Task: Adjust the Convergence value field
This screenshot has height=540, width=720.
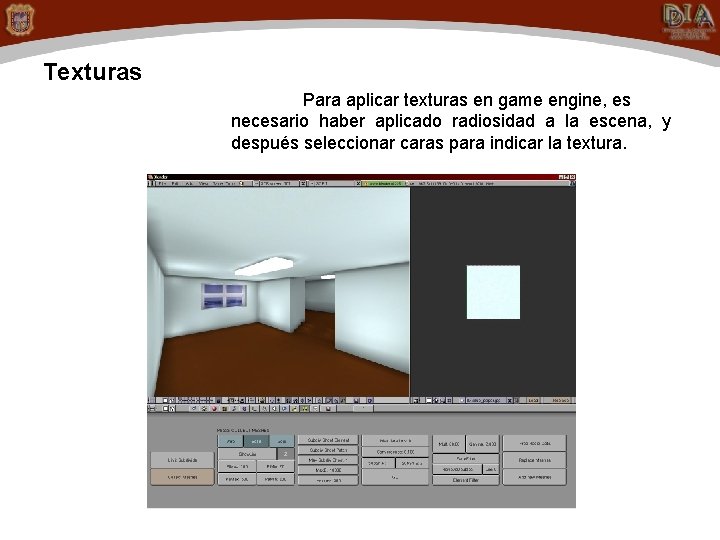Action: [x=395, y=452]
